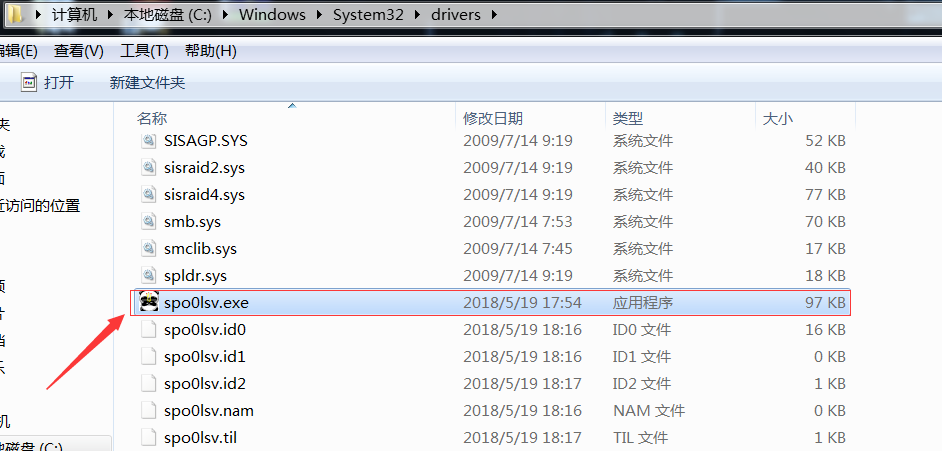
Task: Select the smclib.sys file name
Action: pos(200,248)
